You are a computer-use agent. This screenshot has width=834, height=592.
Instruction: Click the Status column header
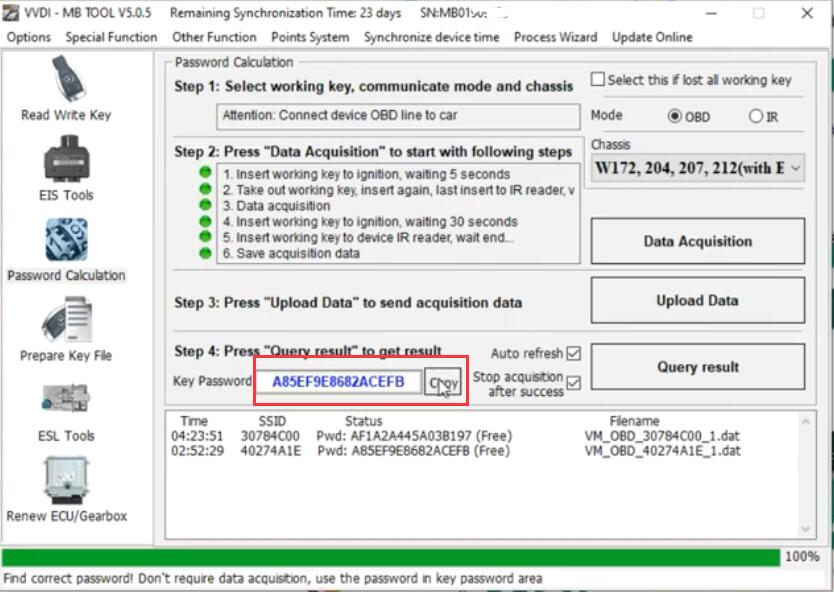click(364, 421)
